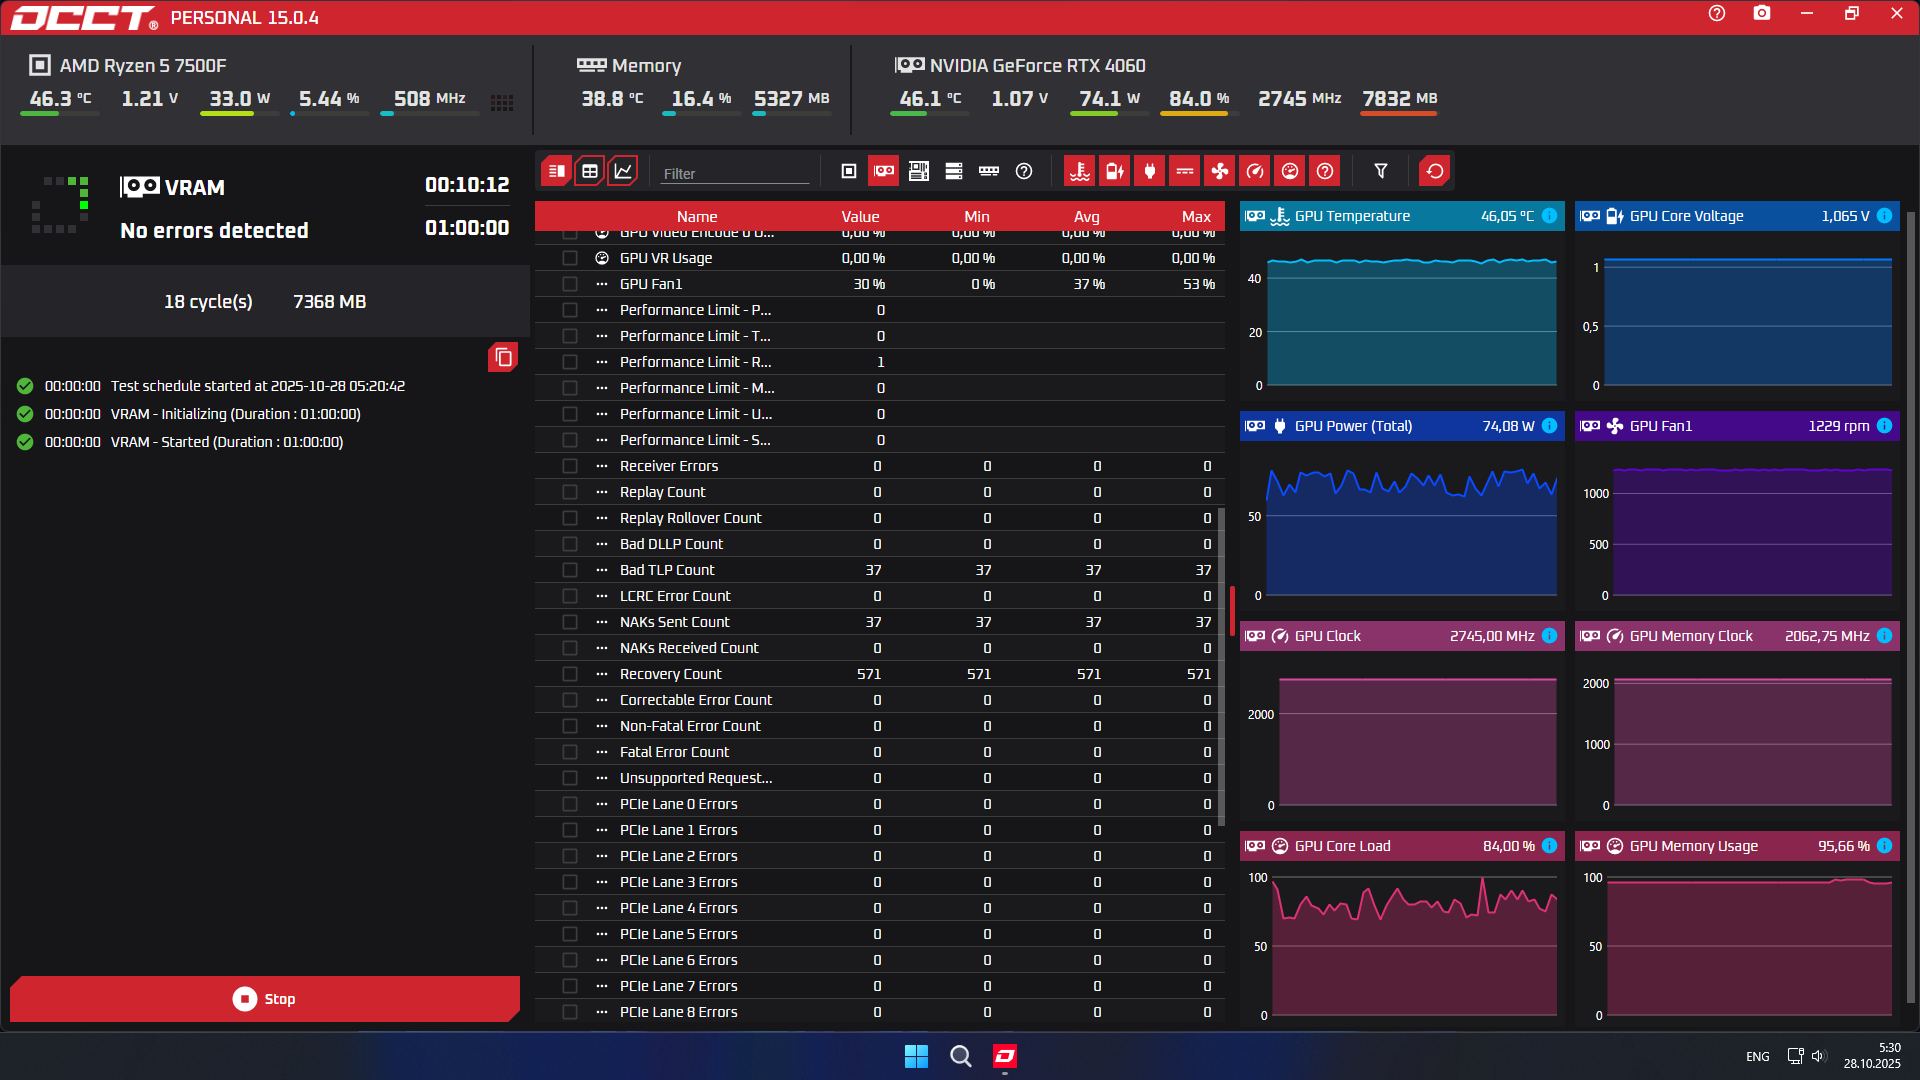The image size is (1920, 1080).
Task: Open options dots for Replay Count
Action: pos(602,492)
